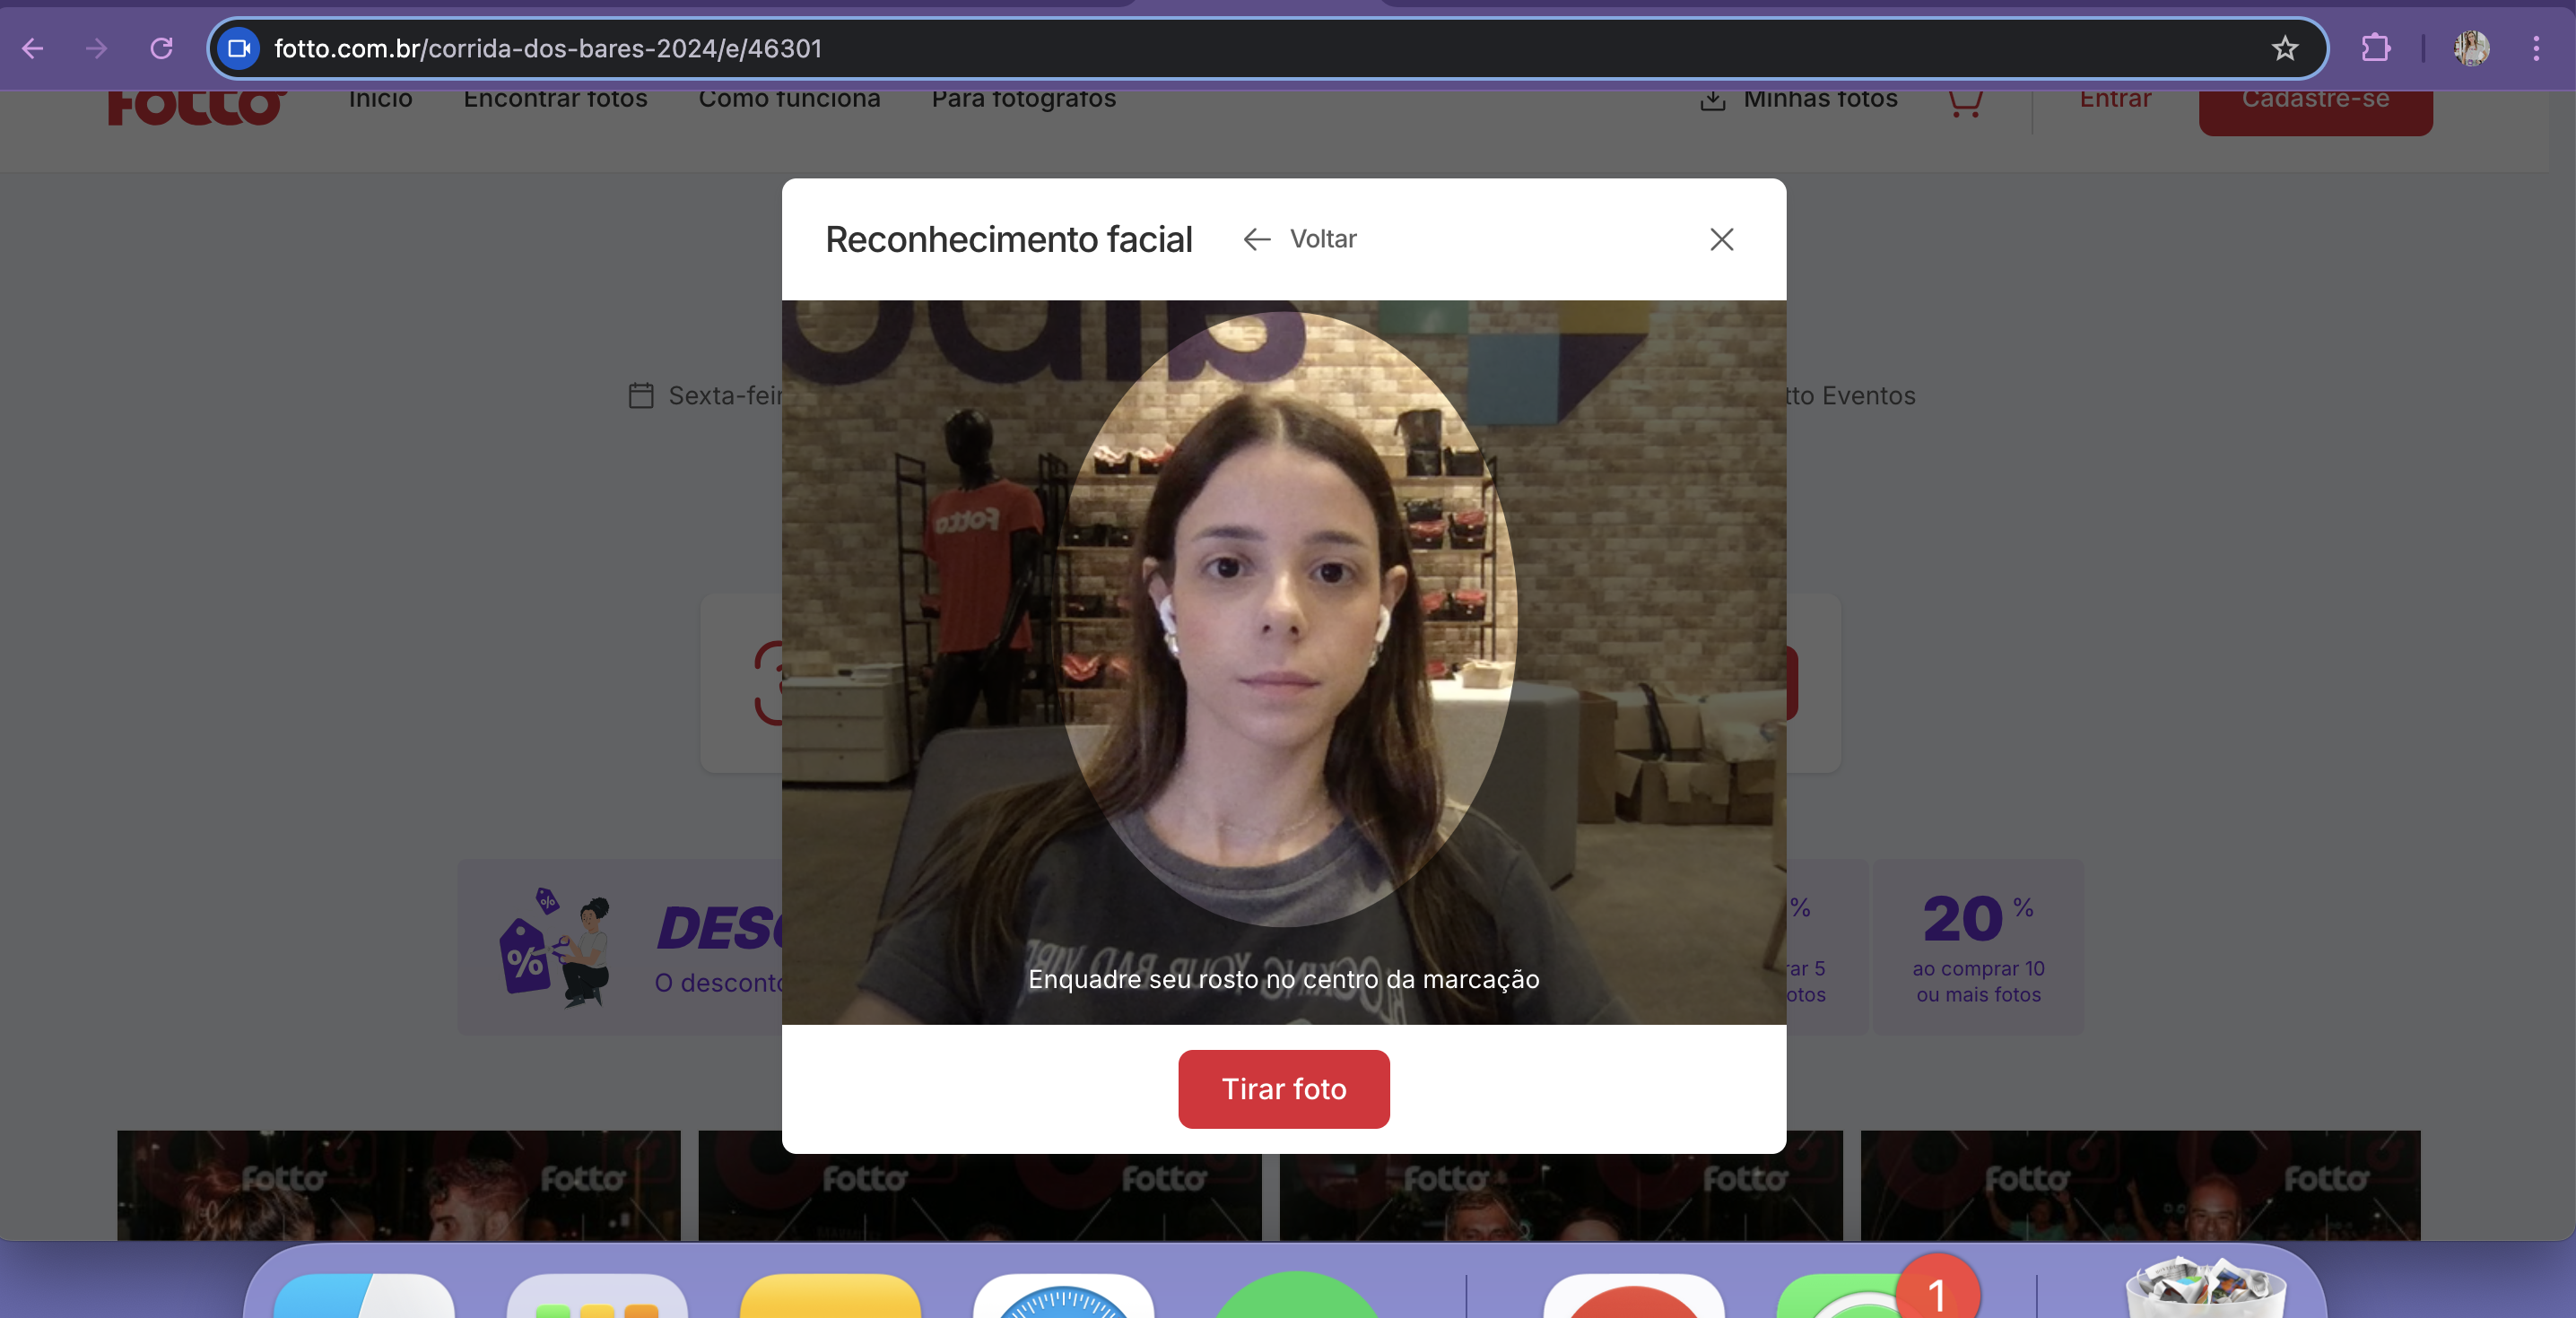Open Para fotógrafos menu item
Image resolution: width=2576 pixels, height=1318 pixels.
coord(1024,99)
